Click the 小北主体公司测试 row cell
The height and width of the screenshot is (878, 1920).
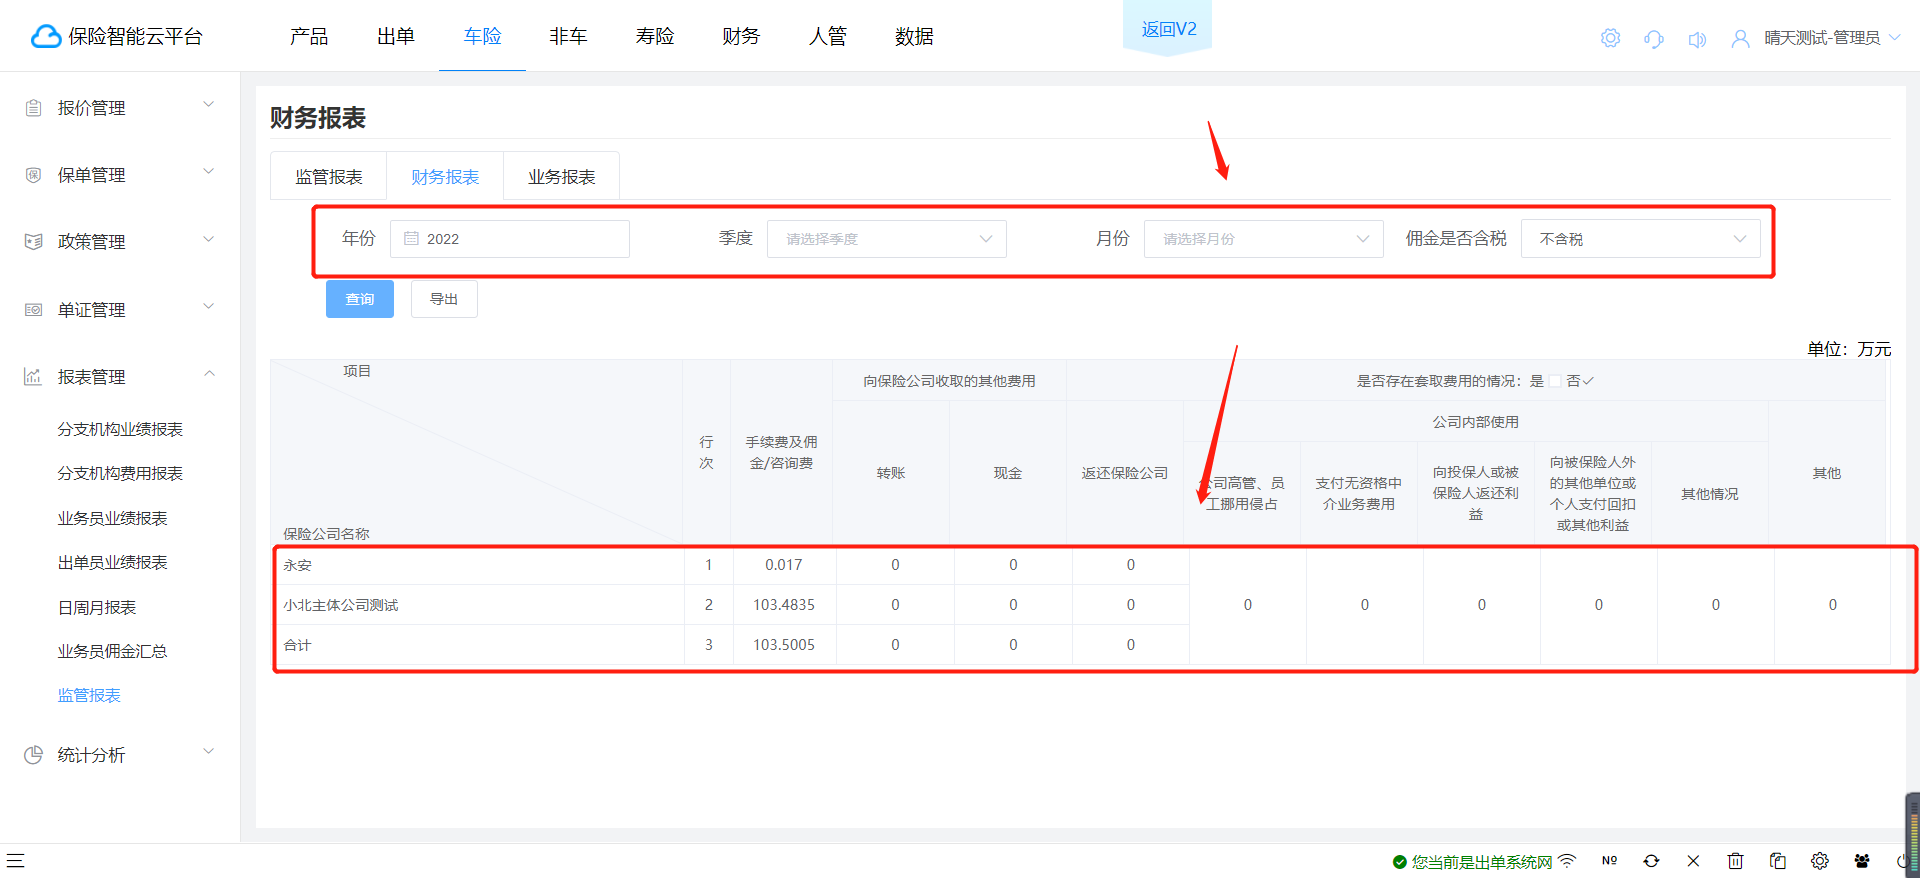[479, 605]
